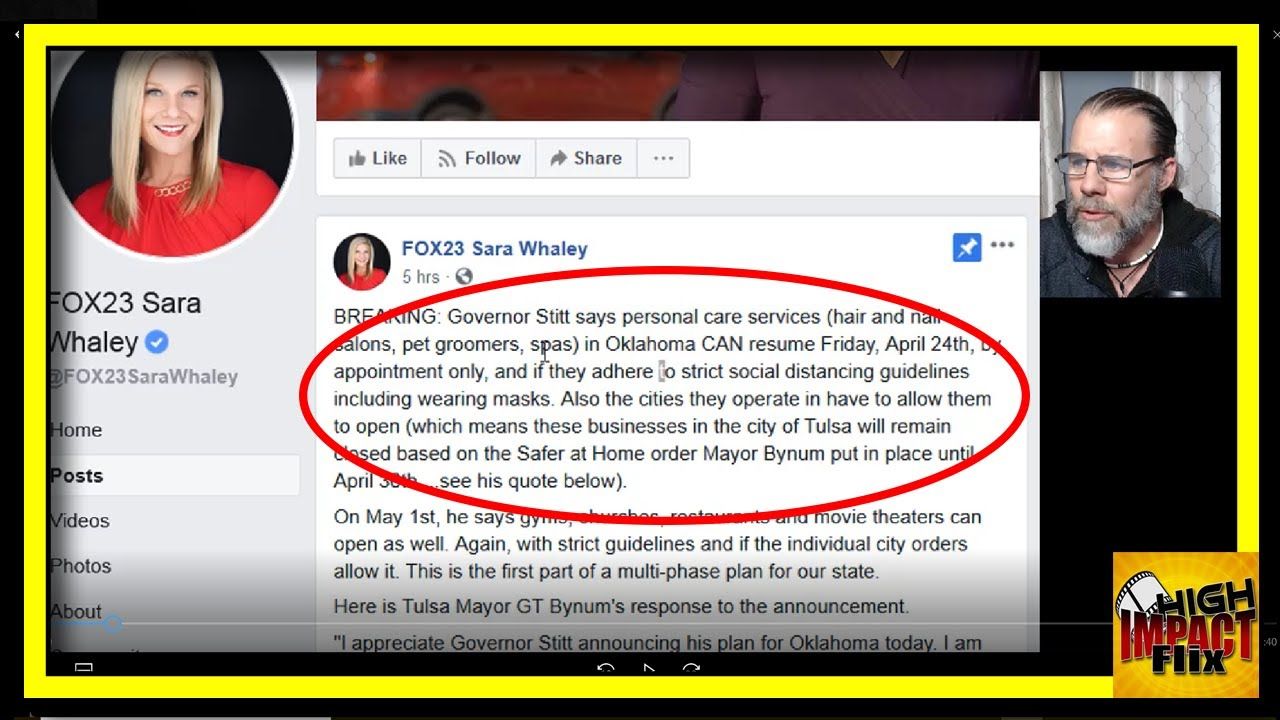Share the page using the Share button

(x=585, y=158)
